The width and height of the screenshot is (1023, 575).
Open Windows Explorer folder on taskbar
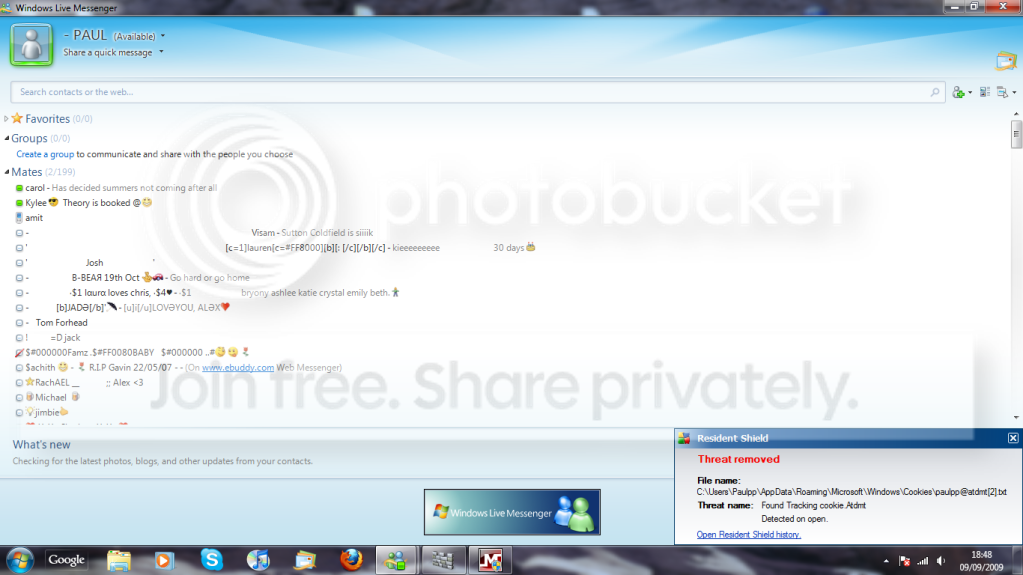[x=119, y=561]
